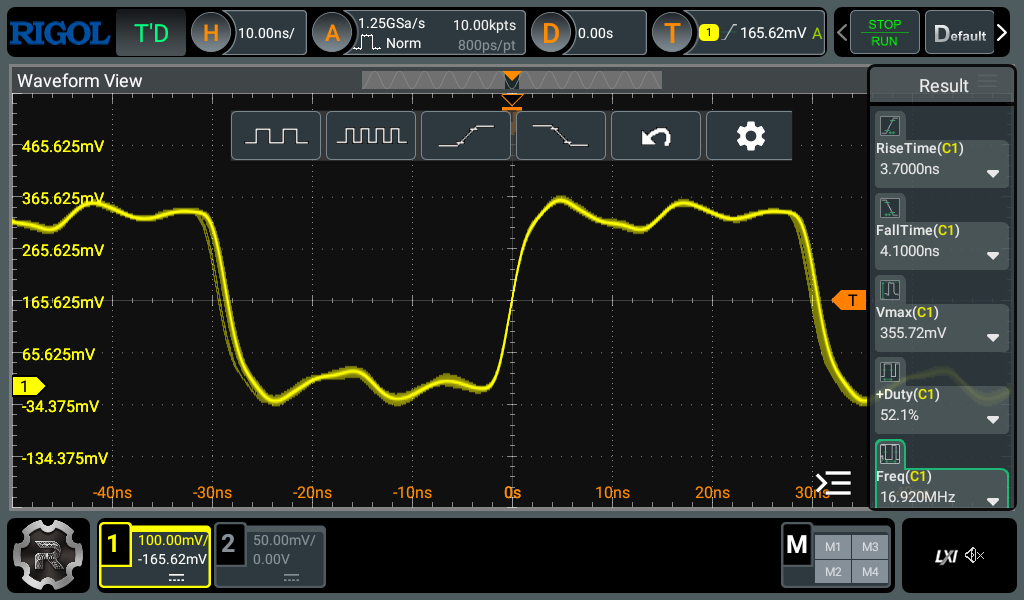Click the Default button

click(x=959, y=33)
